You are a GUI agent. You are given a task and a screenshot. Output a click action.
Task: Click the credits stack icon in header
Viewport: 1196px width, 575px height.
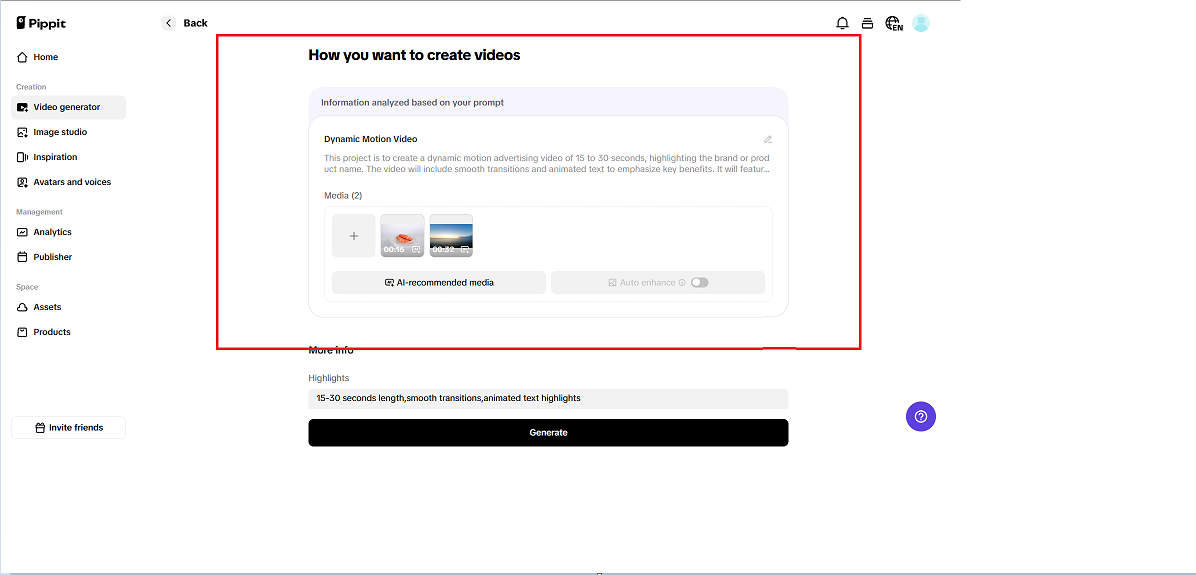[x=867, y=23]
